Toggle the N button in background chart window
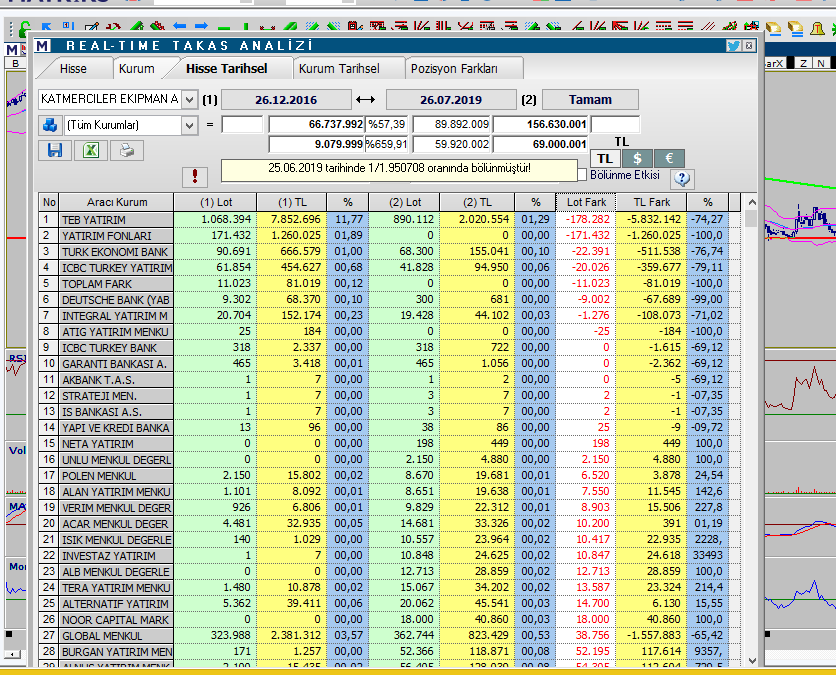Screen dimensions: 836x675 [x=821, y=63]
